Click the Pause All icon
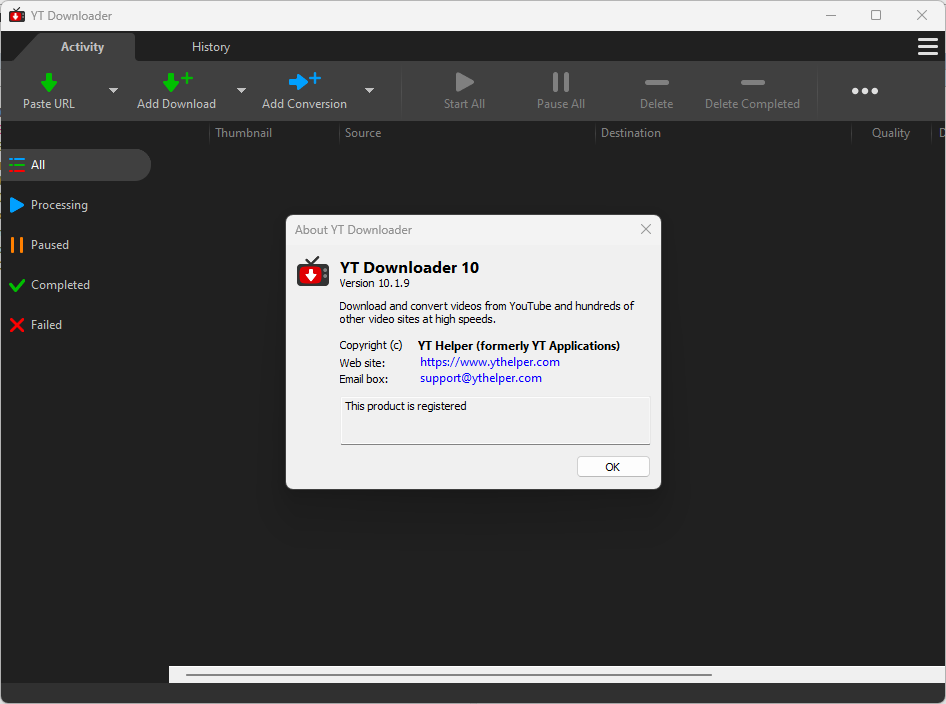 560,81
